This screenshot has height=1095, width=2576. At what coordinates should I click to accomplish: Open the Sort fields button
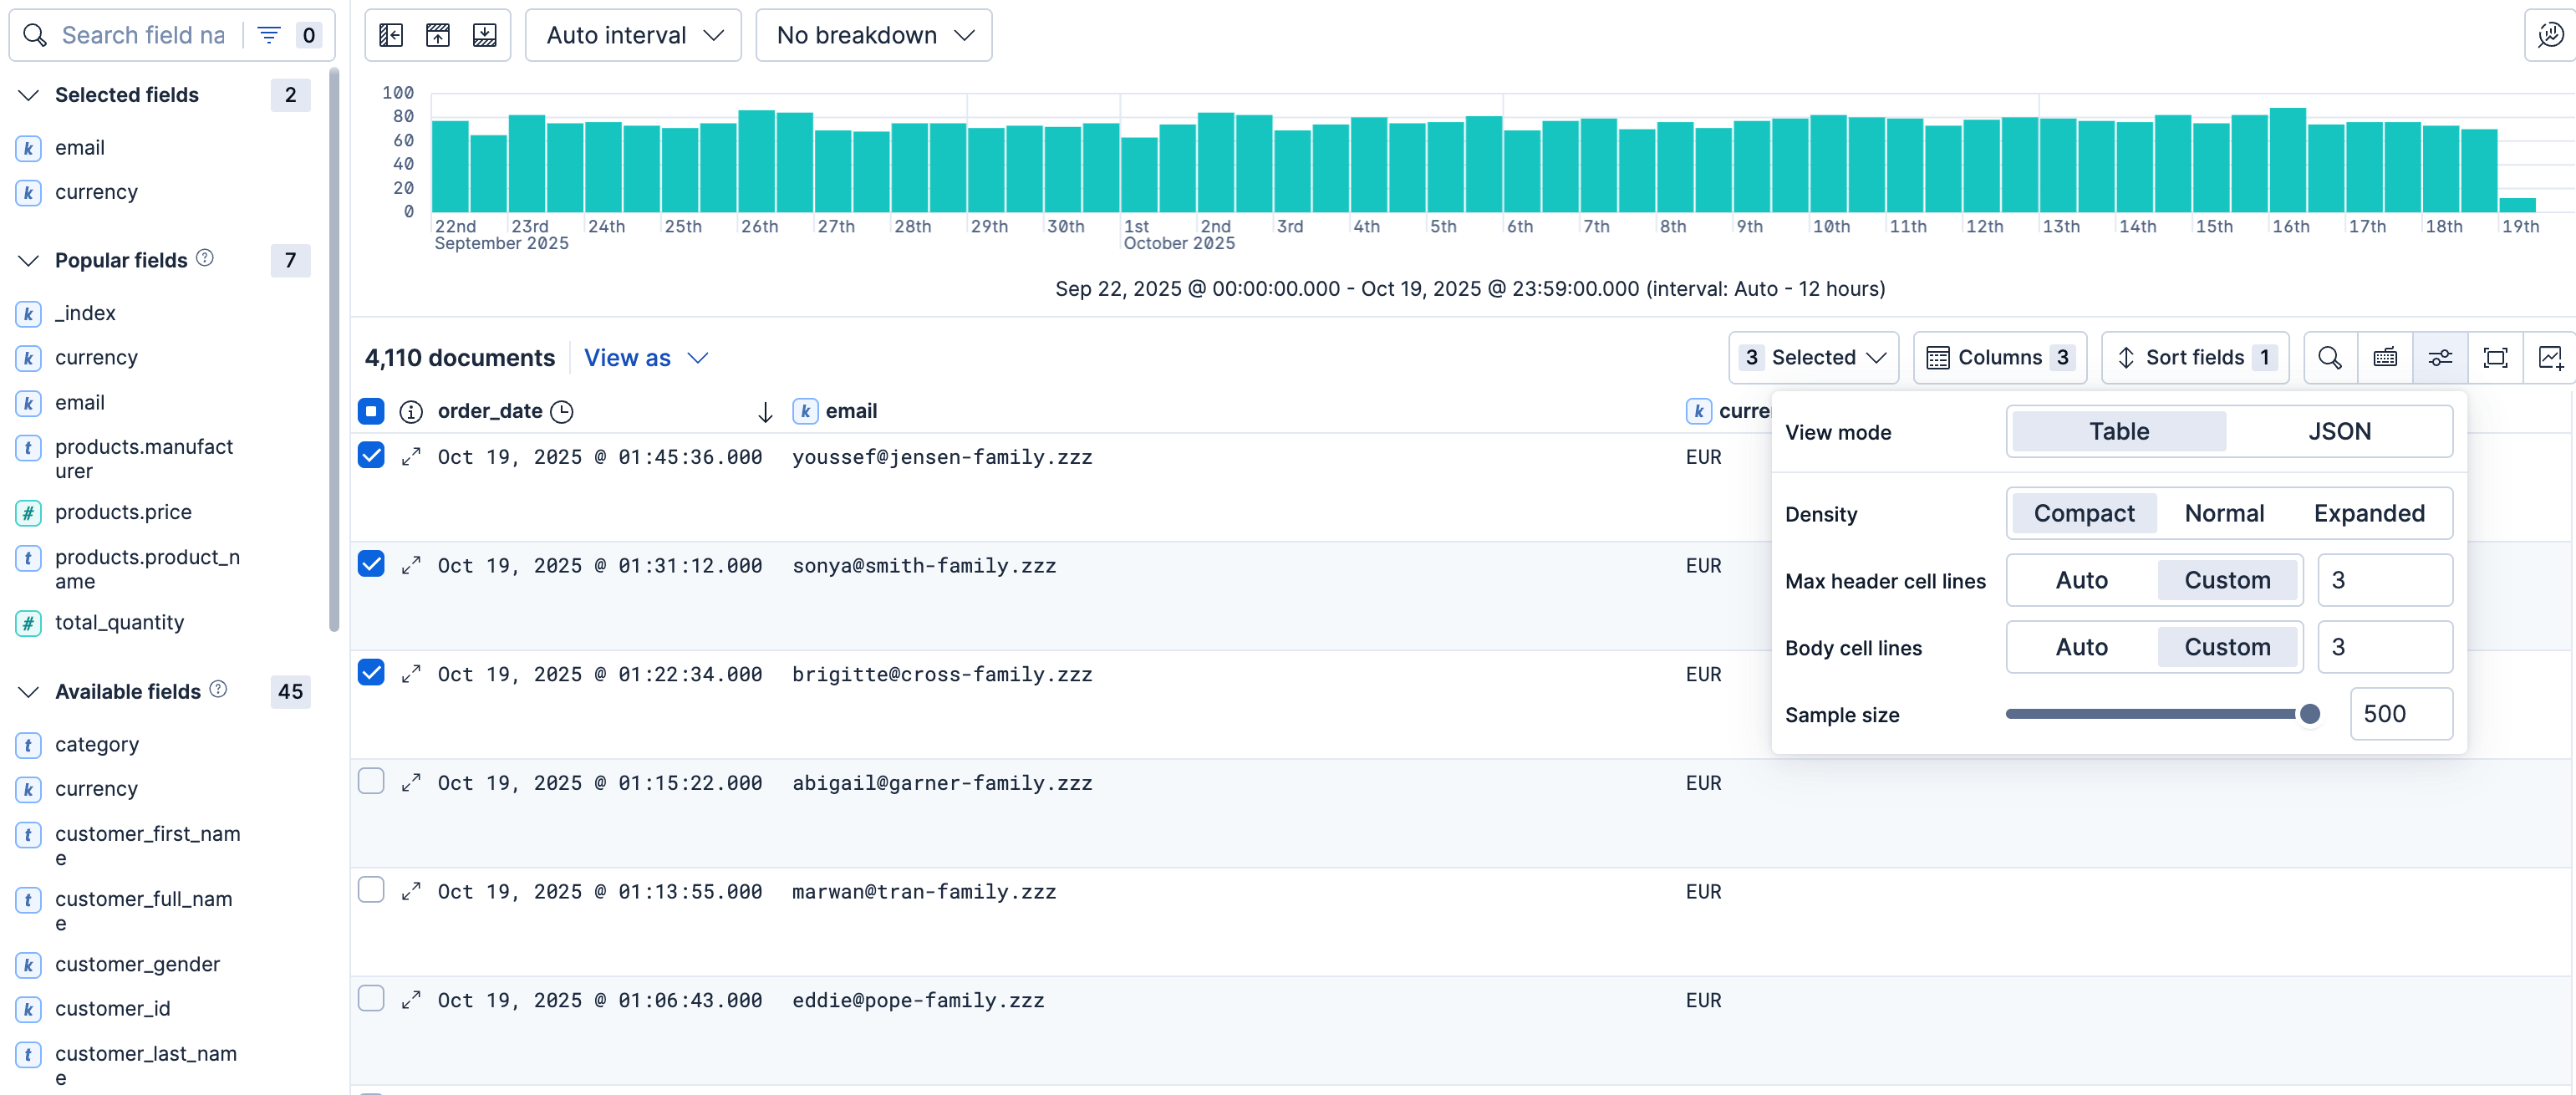coord(2195,358)
